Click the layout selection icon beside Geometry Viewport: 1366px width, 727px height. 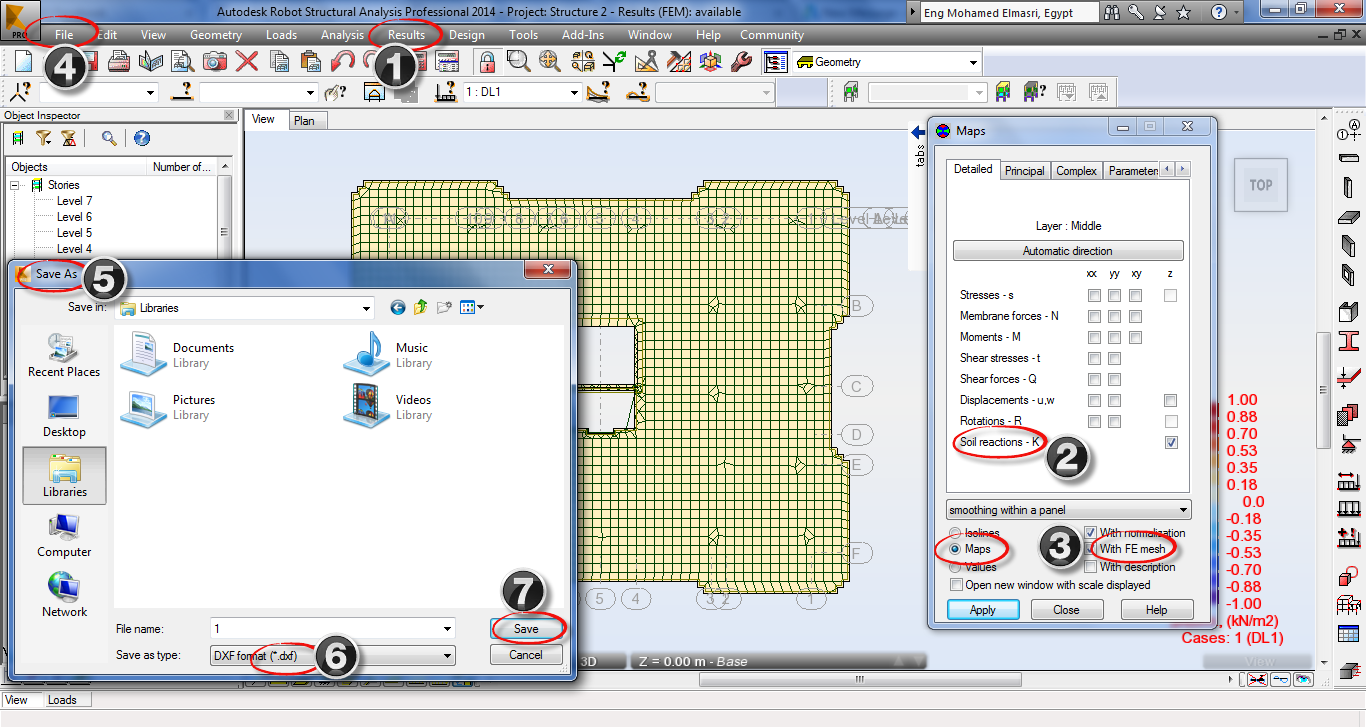[775, 62]
